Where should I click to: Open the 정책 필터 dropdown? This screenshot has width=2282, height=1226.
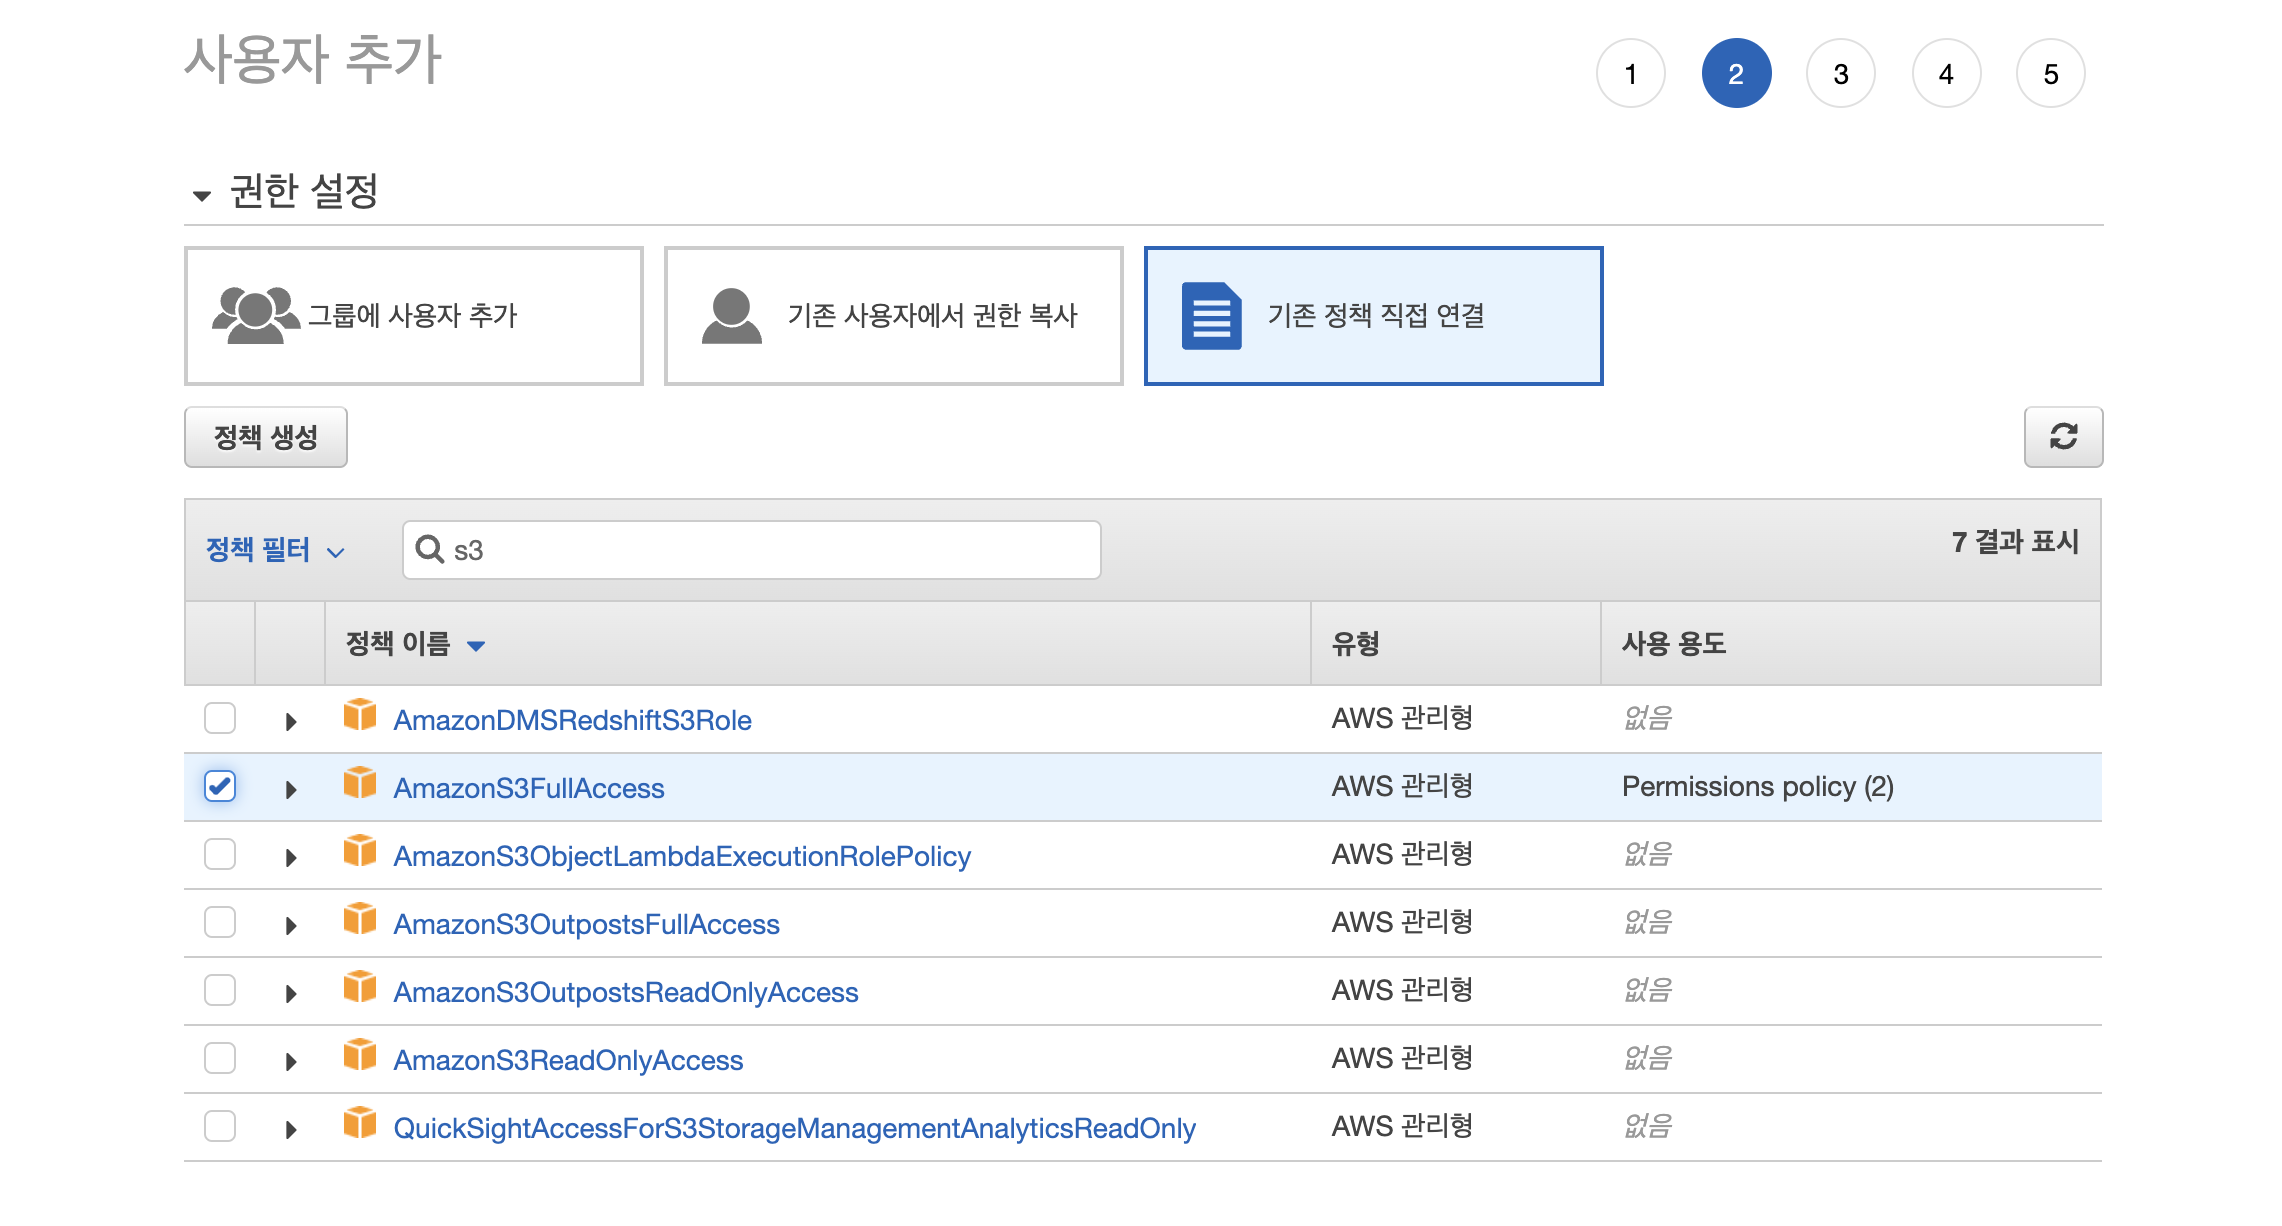(274, 550)
